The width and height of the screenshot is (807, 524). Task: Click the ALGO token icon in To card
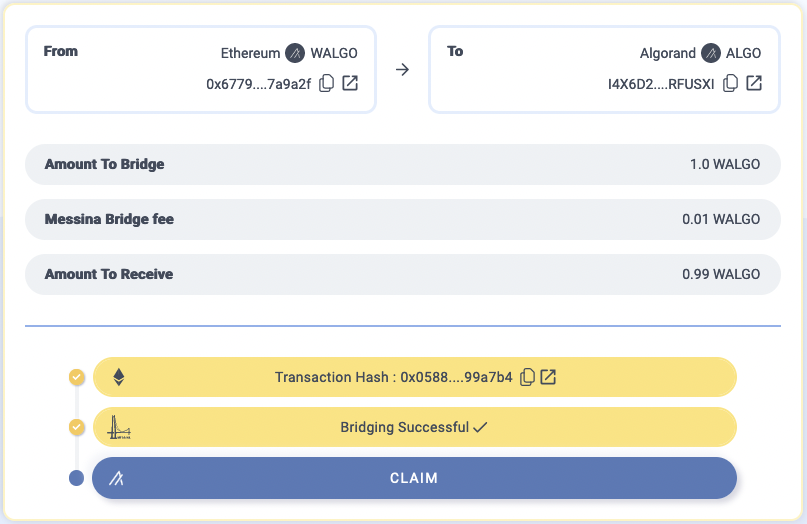(x=711, y=53)
